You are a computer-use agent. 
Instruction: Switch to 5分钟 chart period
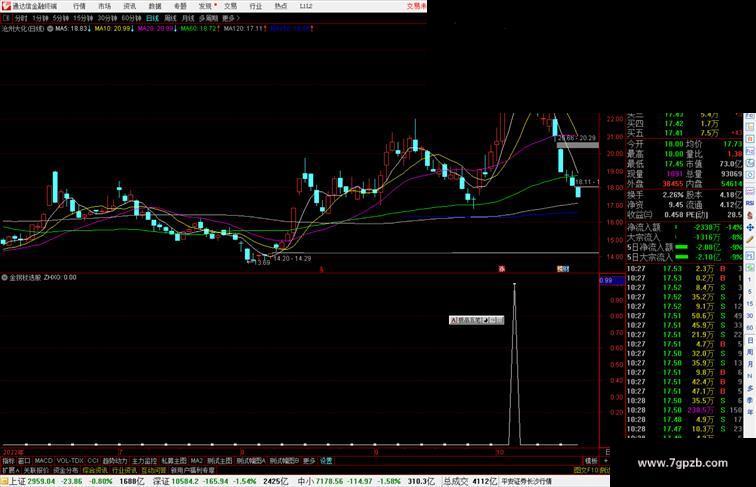(61, 18)
